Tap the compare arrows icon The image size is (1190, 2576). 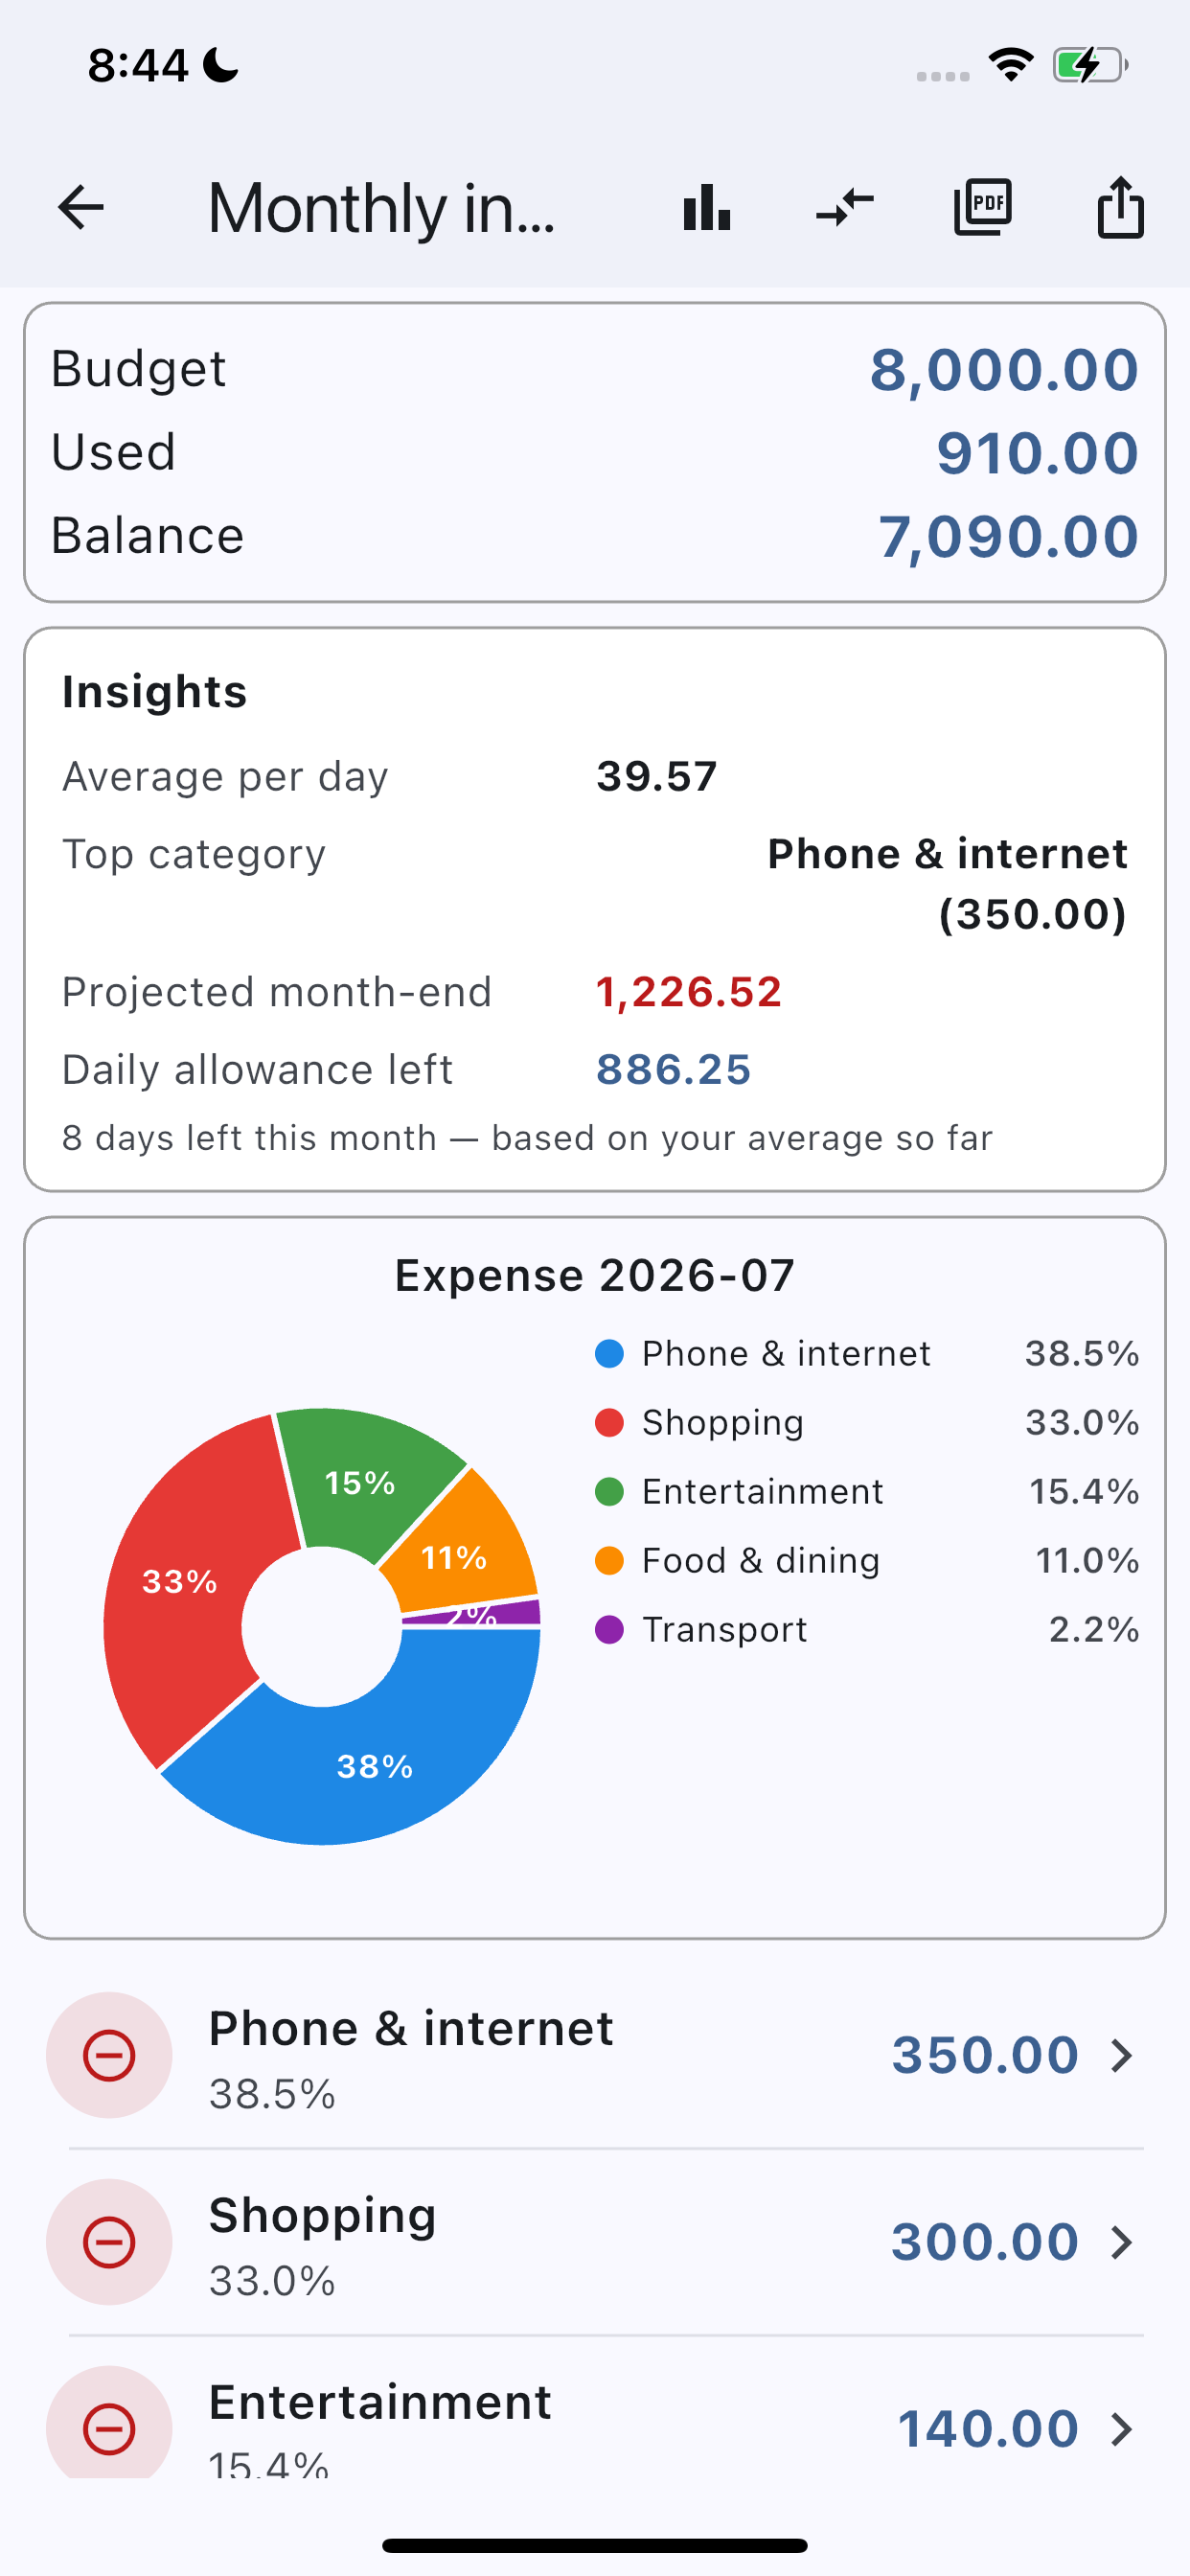coord(845,208)
